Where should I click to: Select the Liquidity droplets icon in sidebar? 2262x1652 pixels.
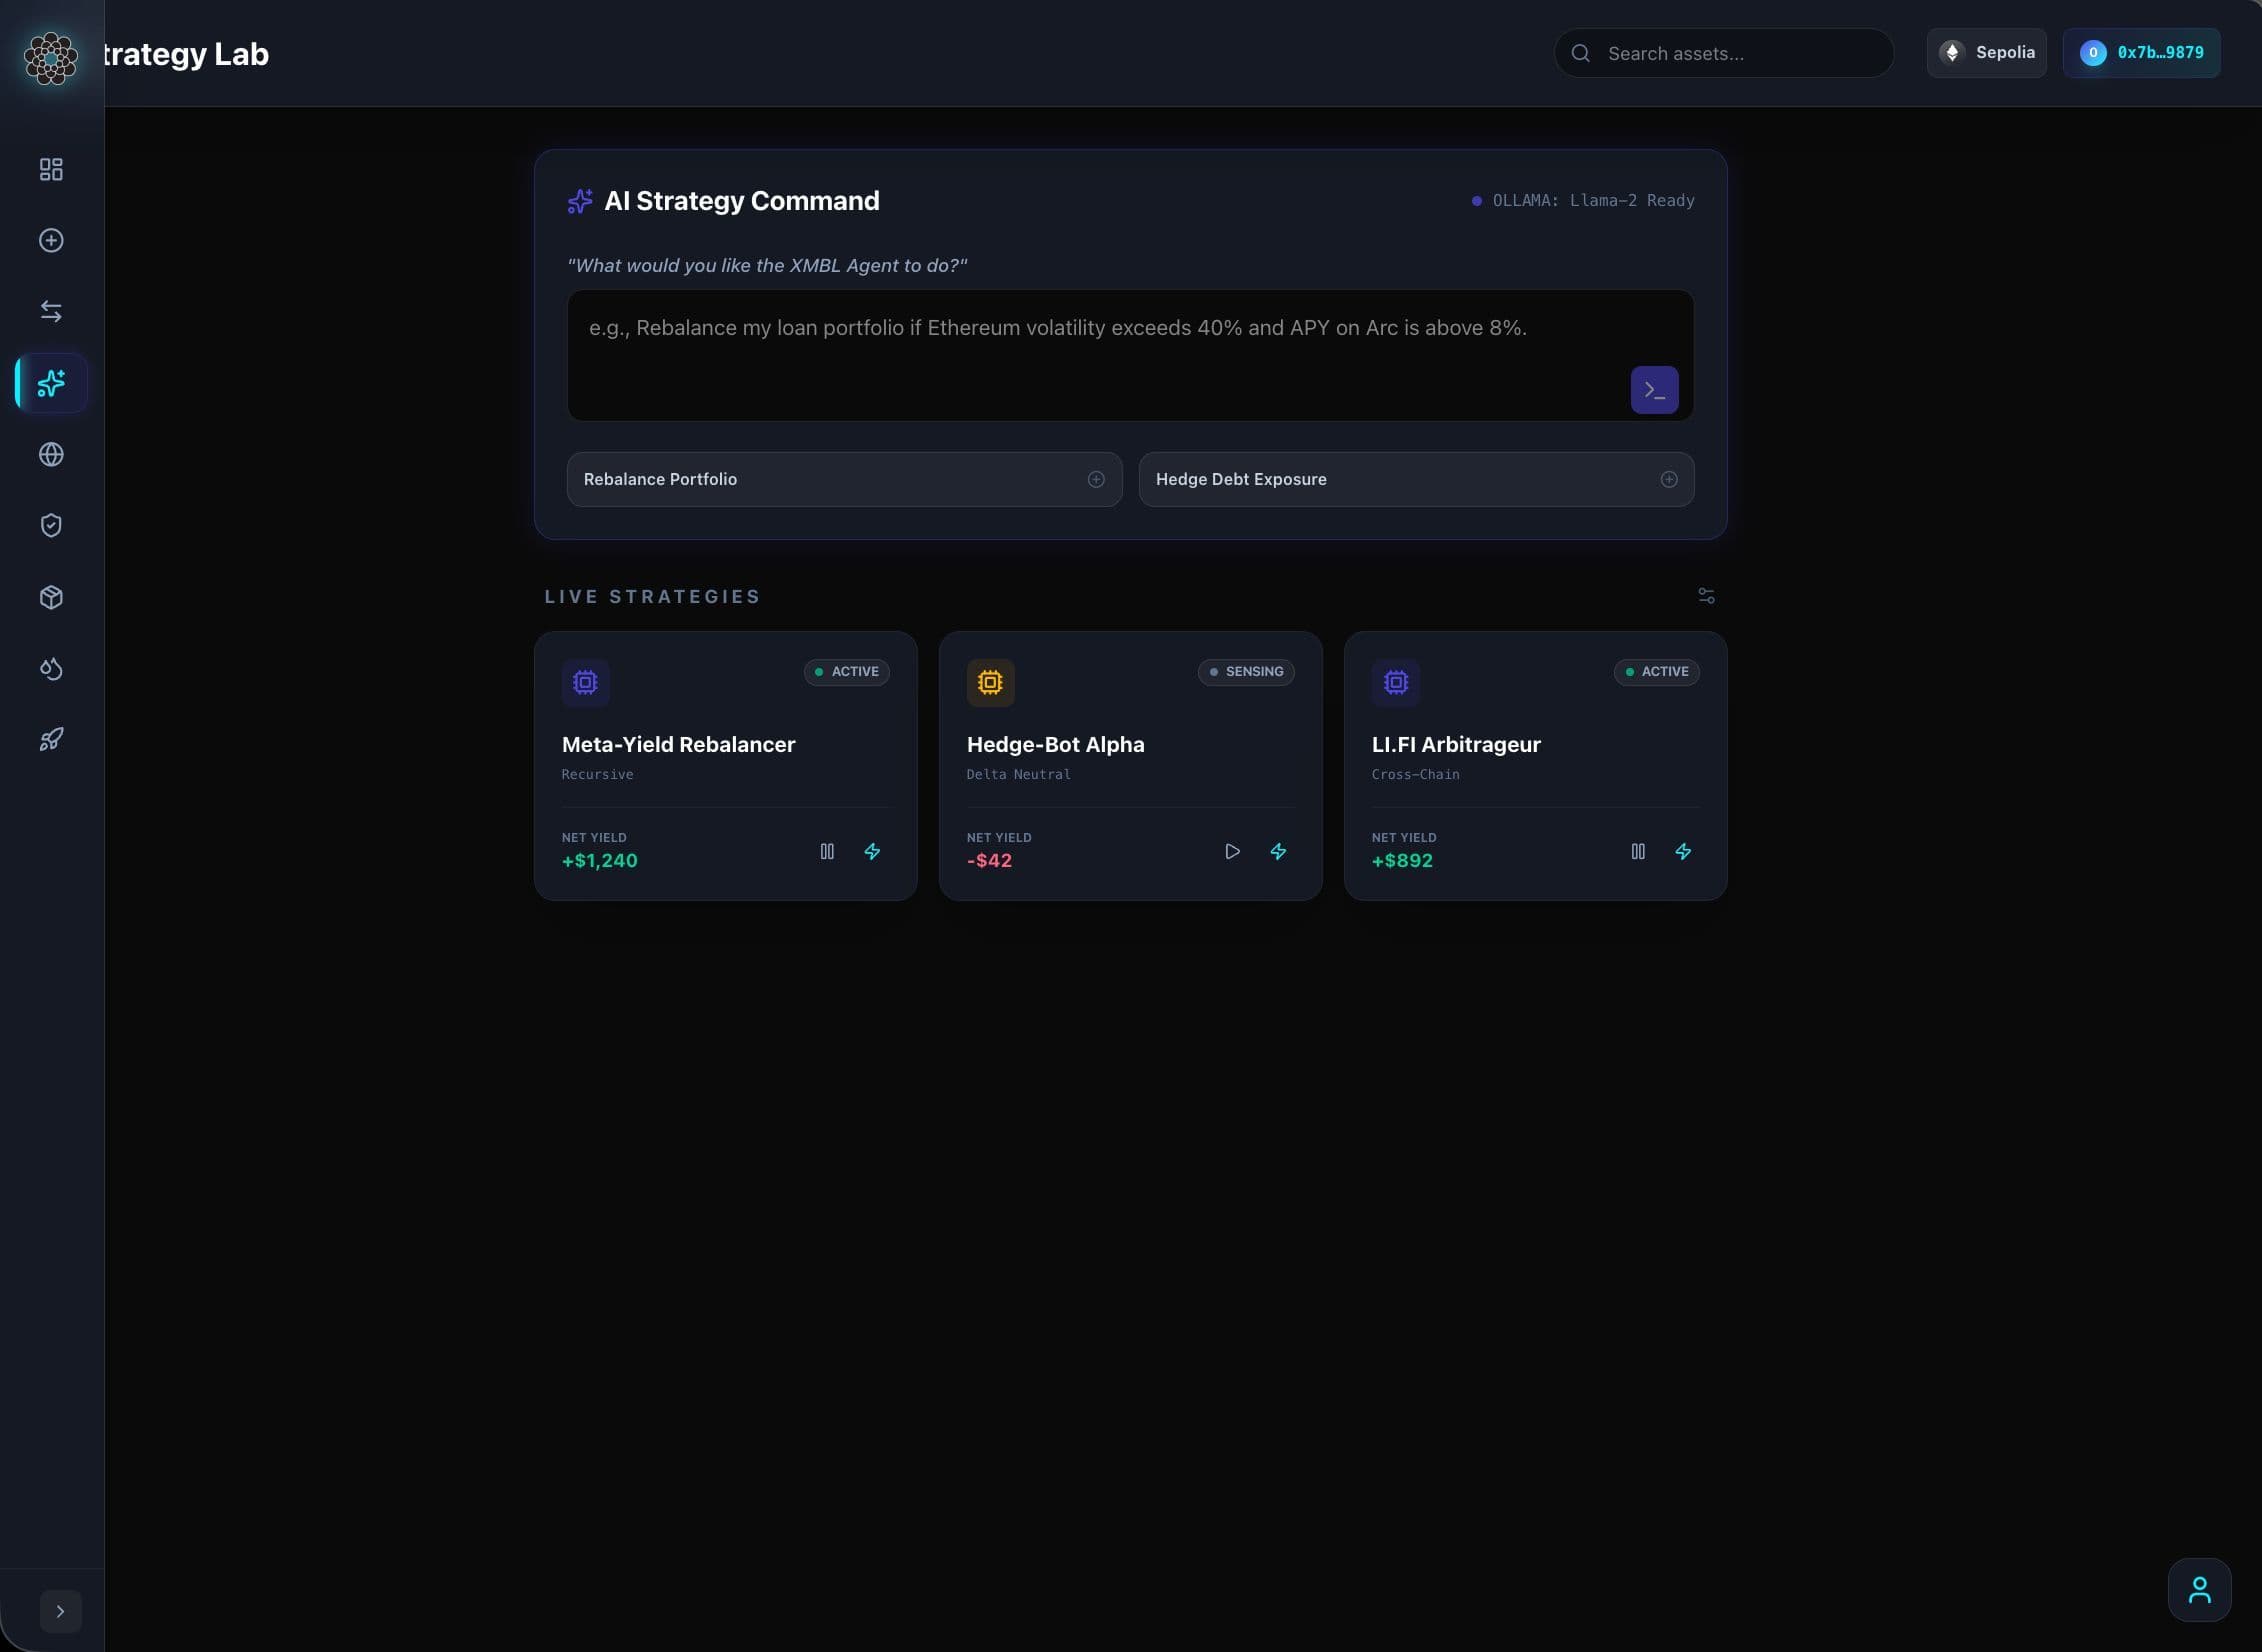coord(51,668)
